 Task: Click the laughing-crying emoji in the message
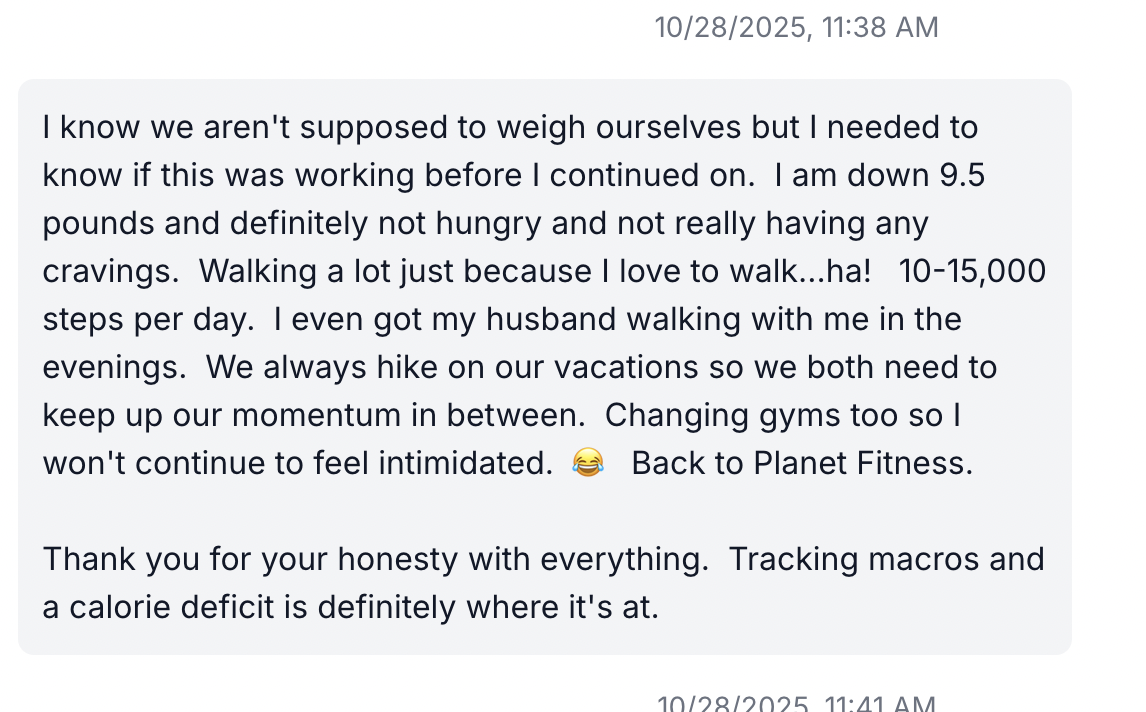pos(588,463)
